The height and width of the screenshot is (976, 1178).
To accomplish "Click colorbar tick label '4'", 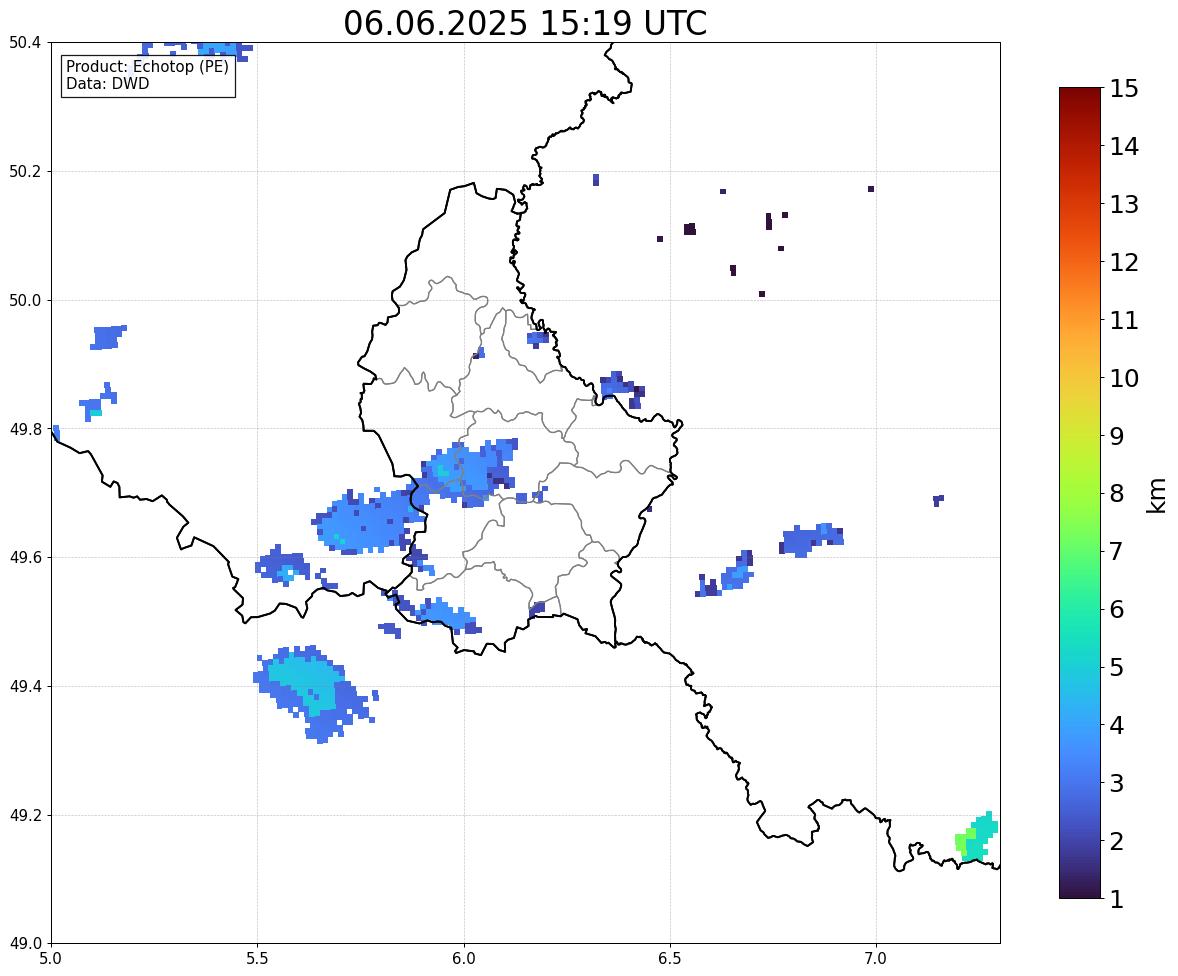I will click(1117, 725).
